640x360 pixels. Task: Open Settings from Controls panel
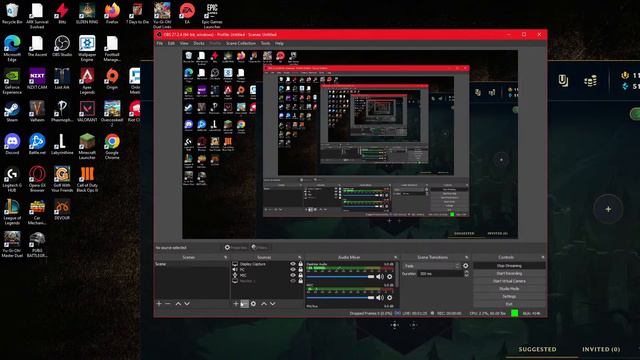[509, 296]
